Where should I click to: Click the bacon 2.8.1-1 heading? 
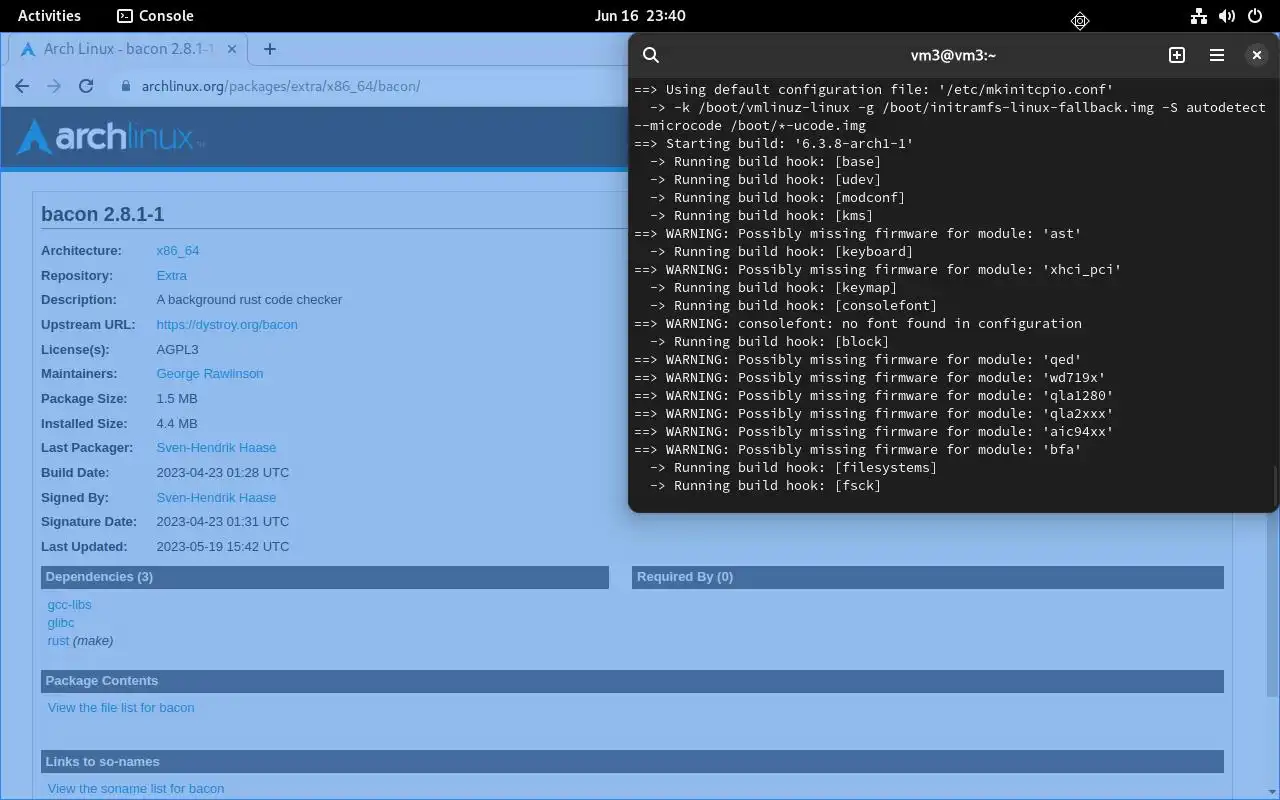coord(102,214)
